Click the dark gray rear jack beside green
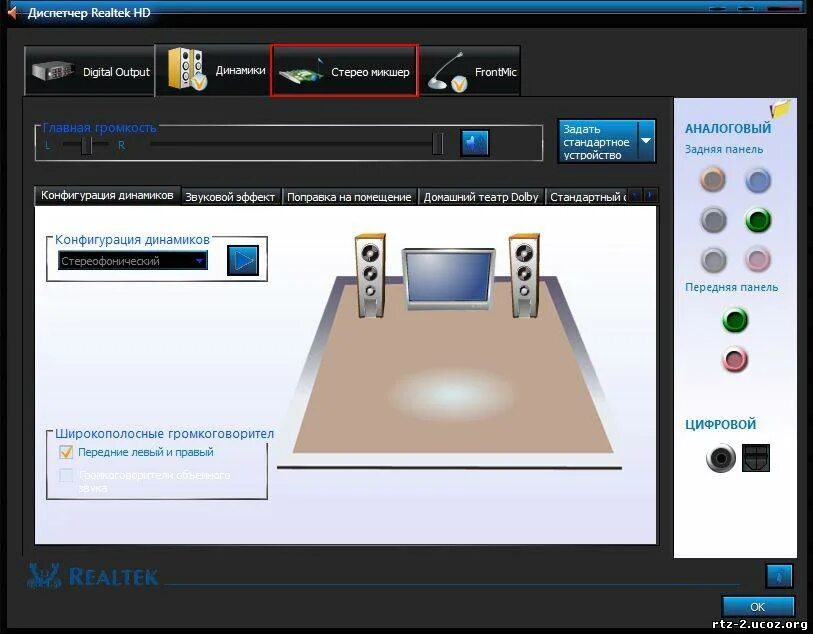 pyautogui.click(x=713, y=220)
